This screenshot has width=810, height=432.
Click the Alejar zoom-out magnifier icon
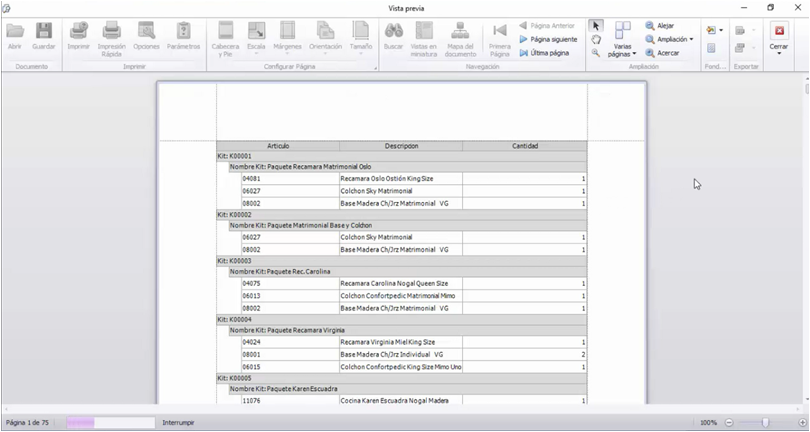pos(649,25)
